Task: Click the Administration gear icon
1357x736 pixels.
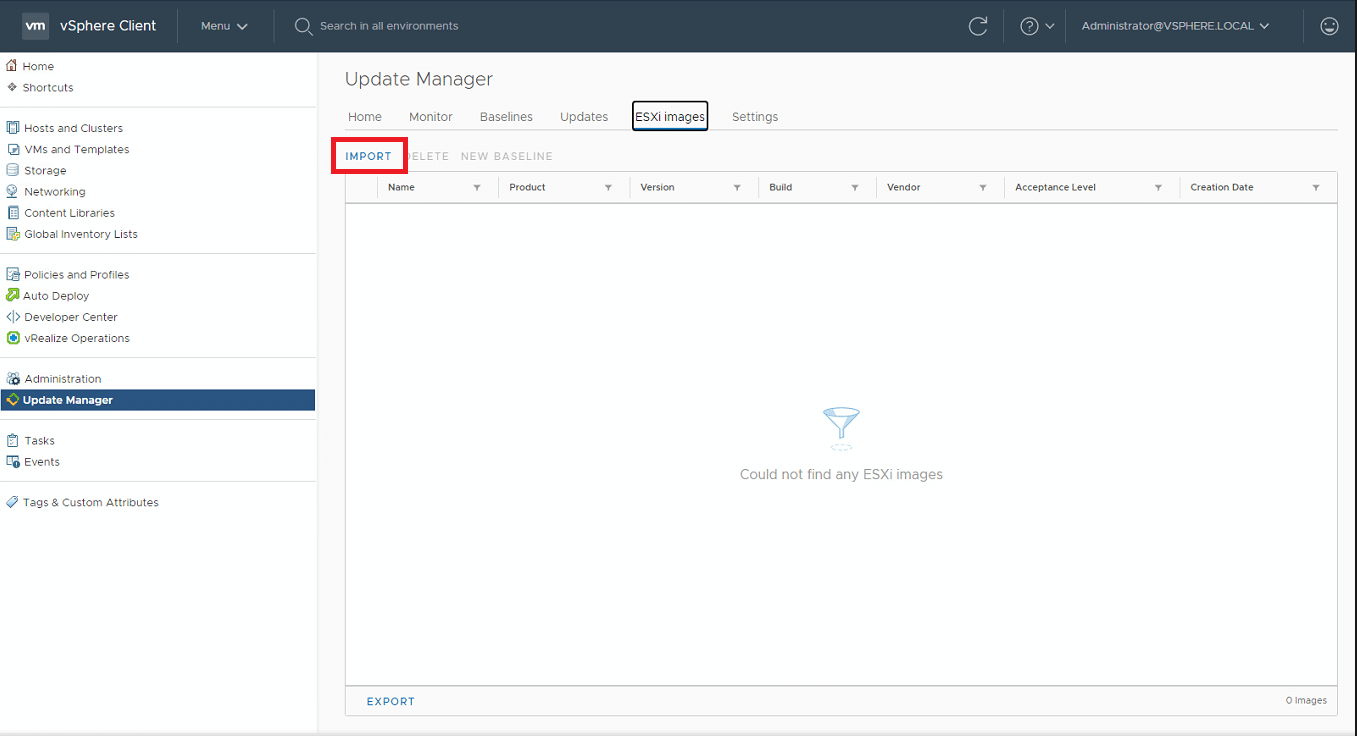Action: coord(13,379)
